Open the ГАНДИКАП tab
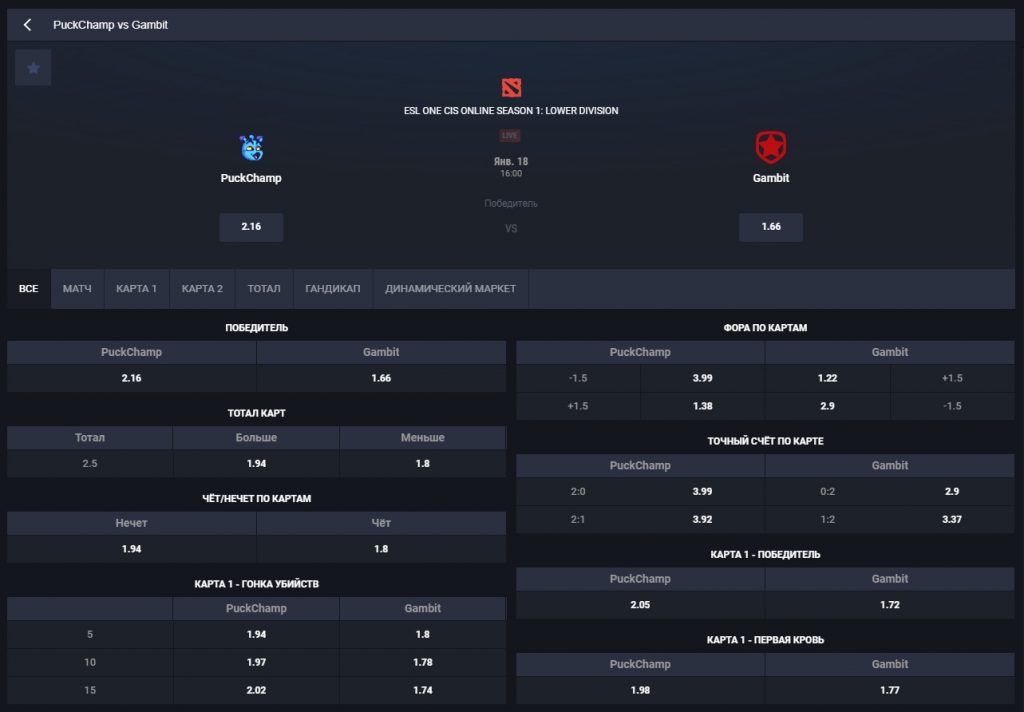1024x712 pixels. click(x=332, y=288)
